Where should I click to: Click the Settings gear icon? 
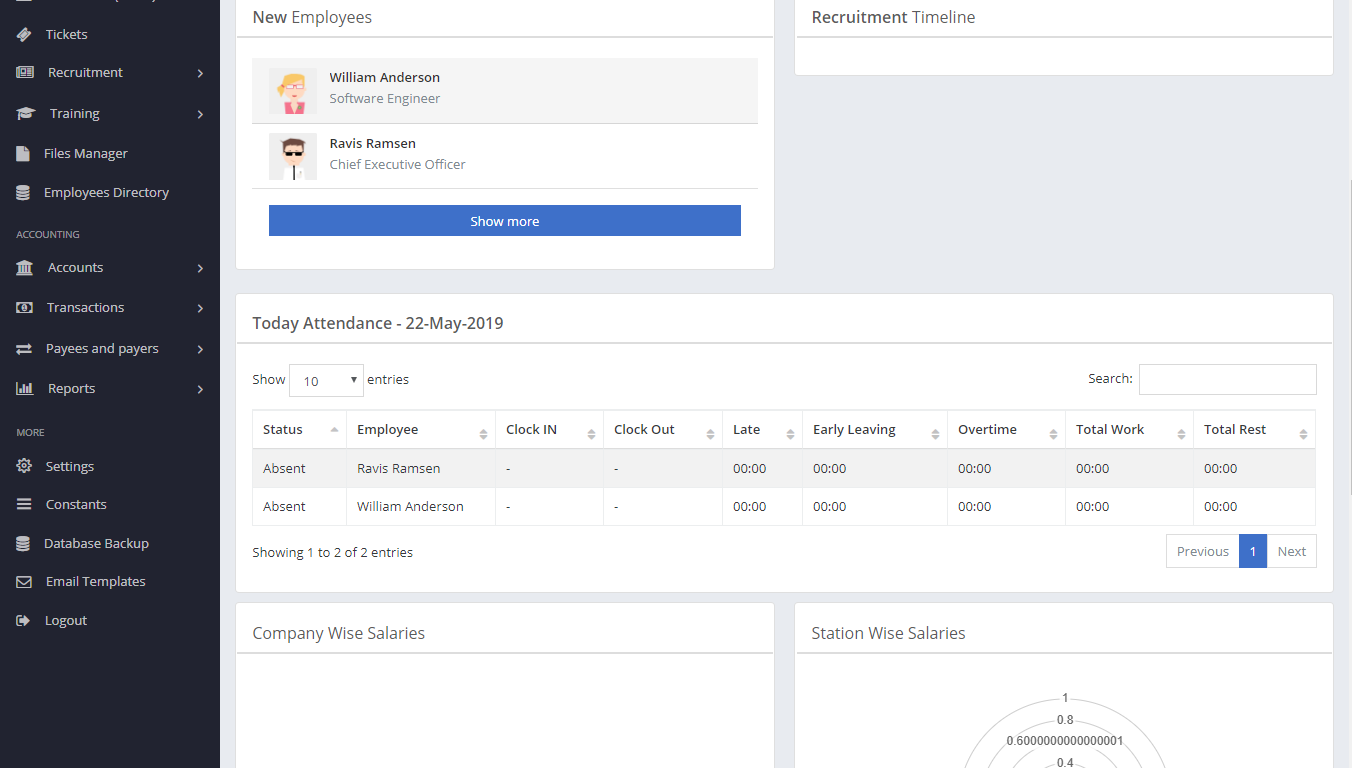24,467
